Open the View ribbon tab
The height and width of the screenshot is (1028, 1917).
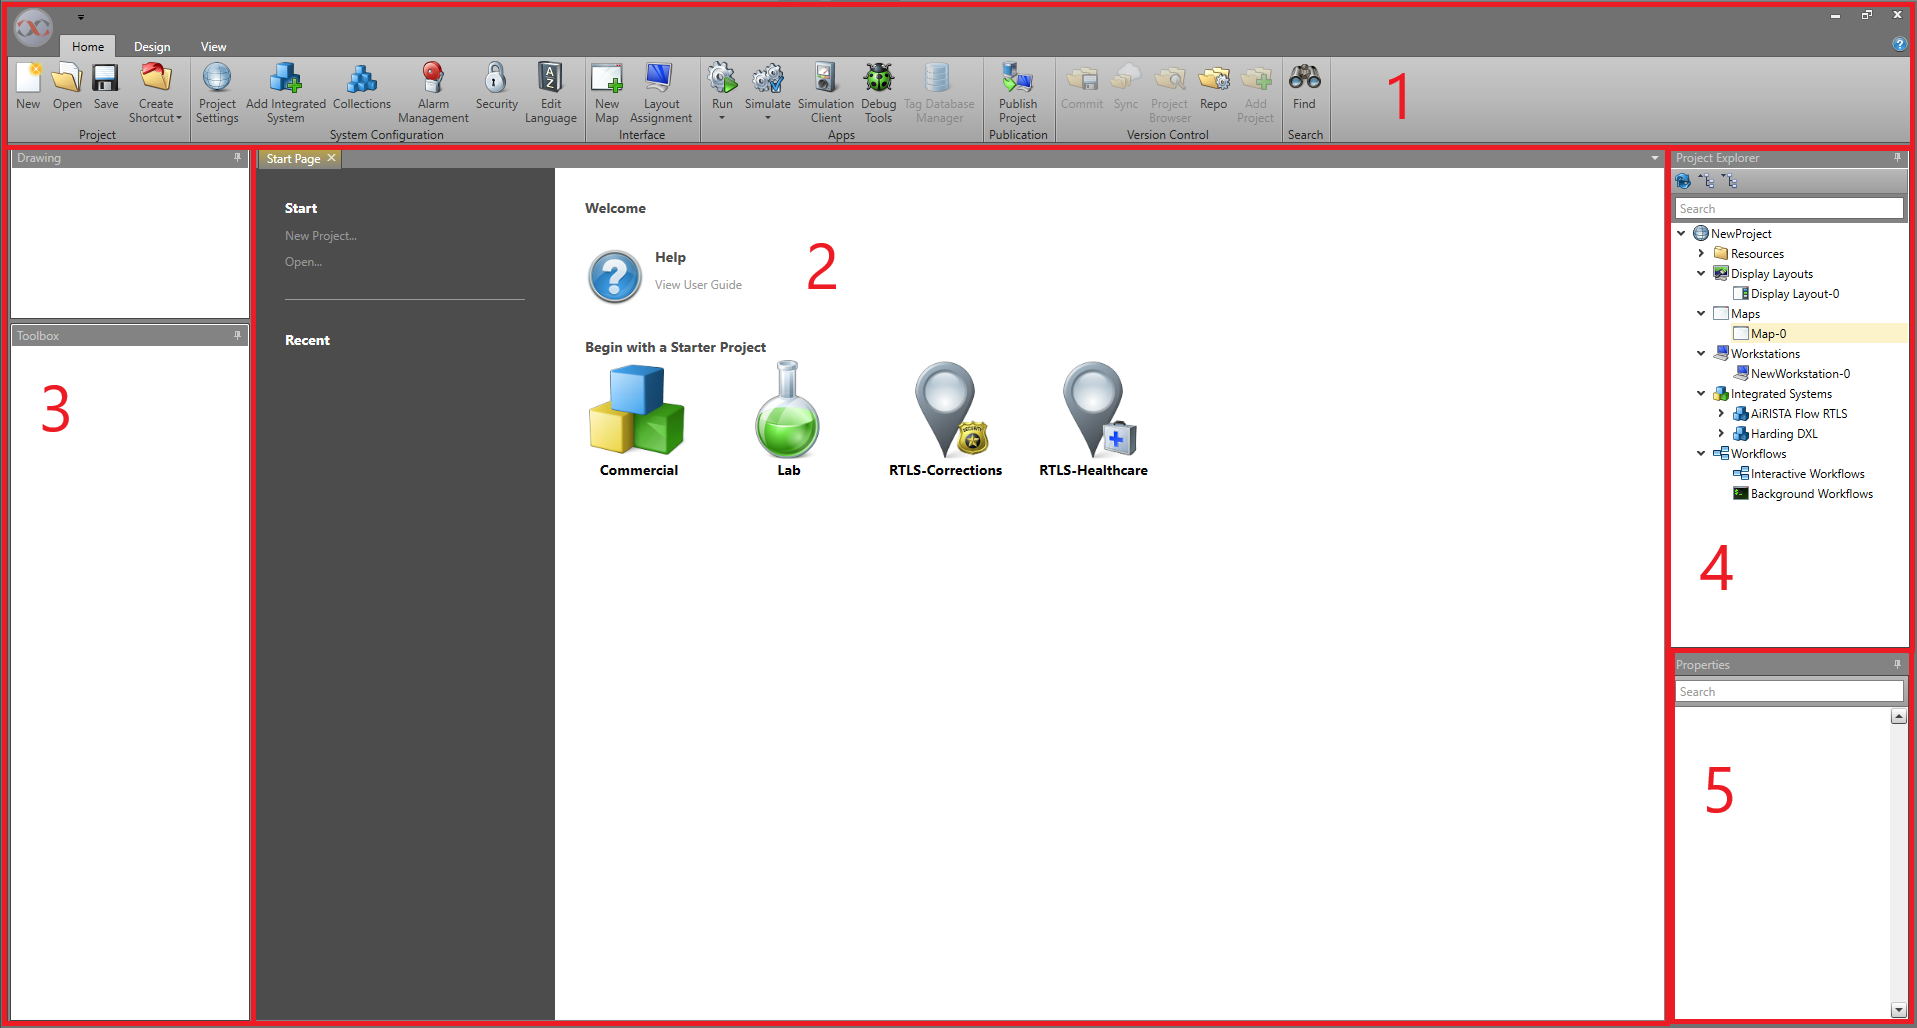213,47
